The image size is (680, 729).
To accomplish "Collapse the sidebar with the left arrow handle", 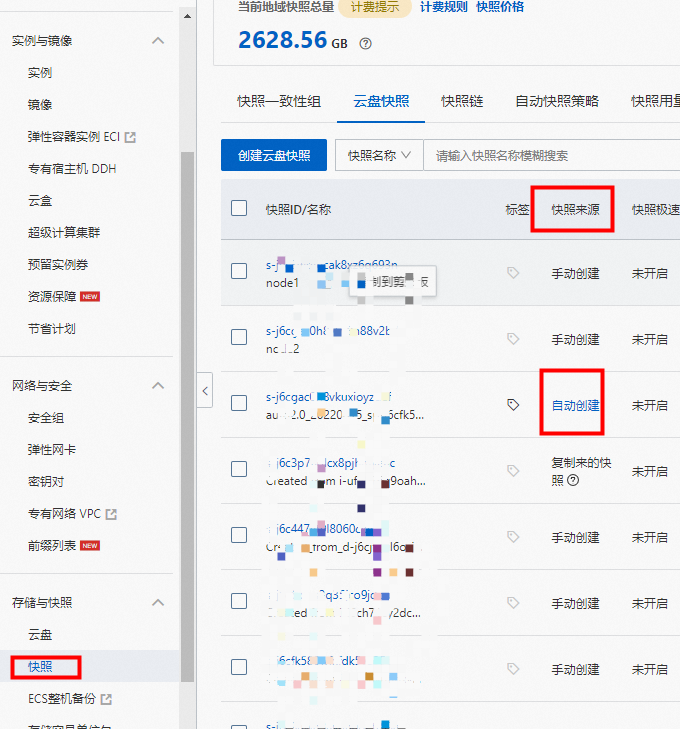I will point(205,391).
